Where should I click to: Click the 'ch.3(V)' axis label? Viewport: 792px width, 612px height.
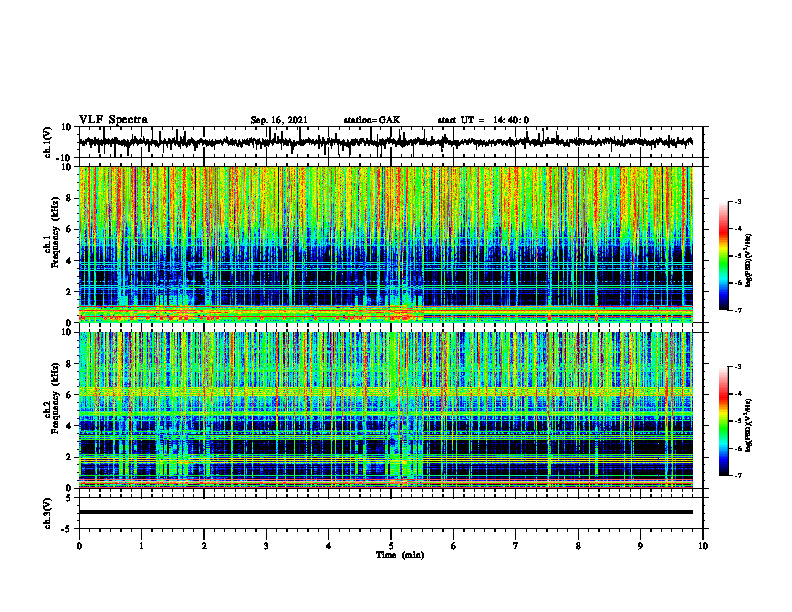[48, 513]
